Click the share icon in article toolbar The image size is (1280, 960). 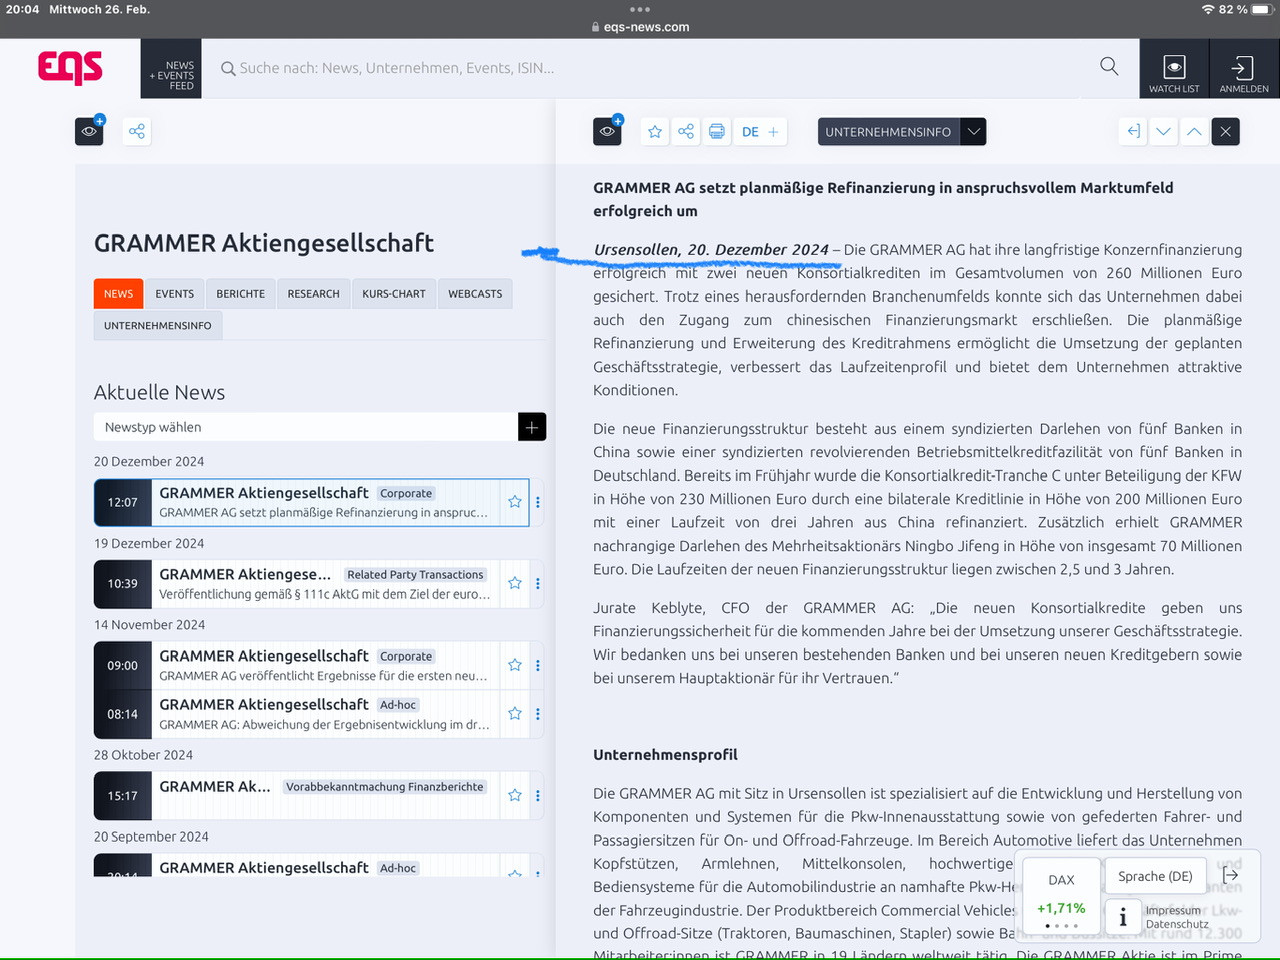pos(686,132)
